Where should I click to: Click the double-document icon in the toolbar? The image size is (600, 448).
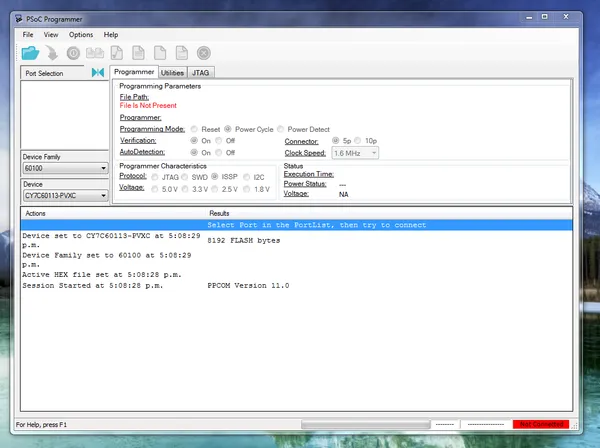(95, 53)
